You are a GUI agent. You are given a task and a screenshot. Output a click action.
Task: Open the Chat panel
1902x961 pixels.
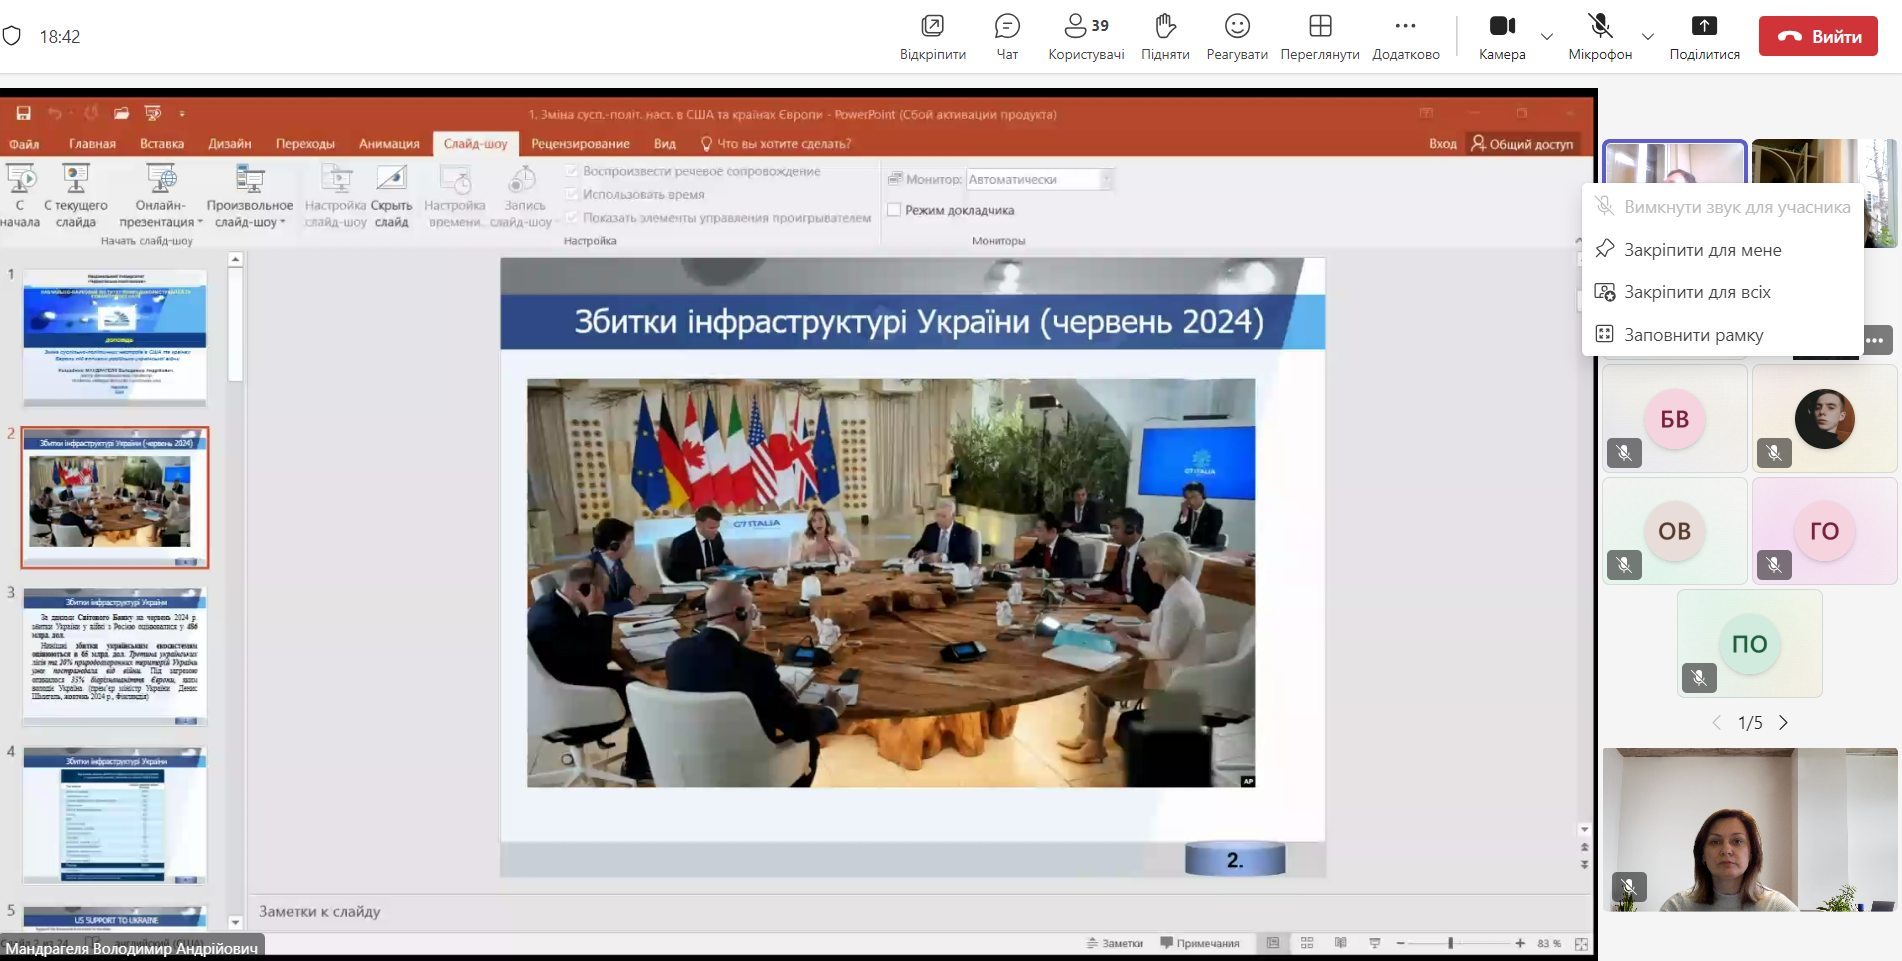tap(1007, 36)
